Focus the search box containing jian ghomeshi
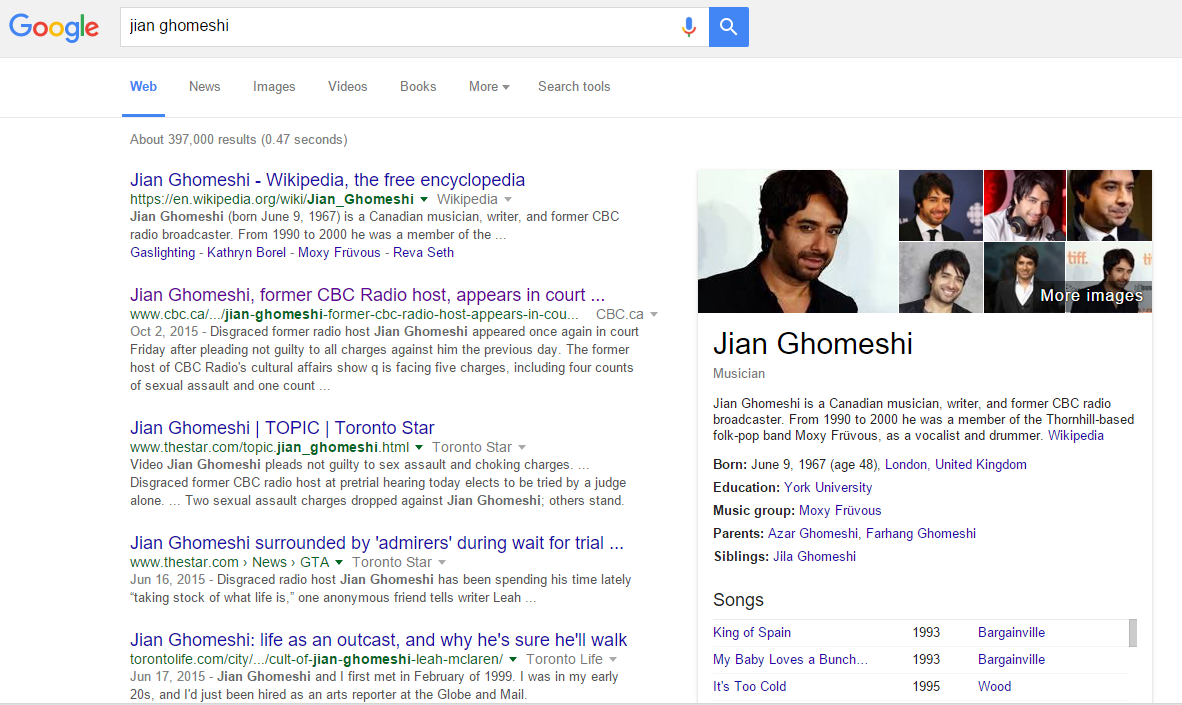The image size is (1182, 705). coord(414,27)
